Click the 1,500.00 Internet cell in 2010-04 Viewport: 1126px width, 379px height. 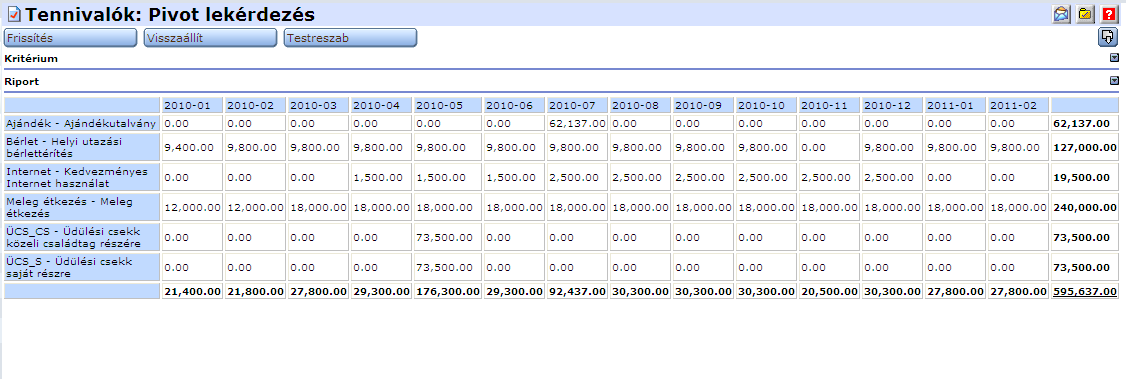(381, 177)
